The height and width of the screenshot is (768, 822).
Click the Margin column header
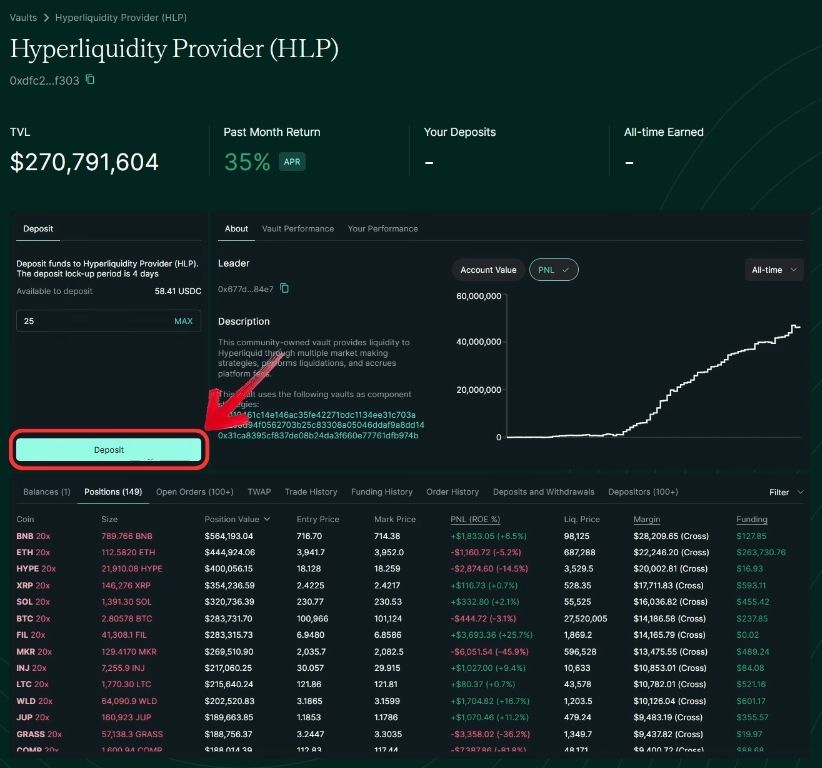coord(646,519)
